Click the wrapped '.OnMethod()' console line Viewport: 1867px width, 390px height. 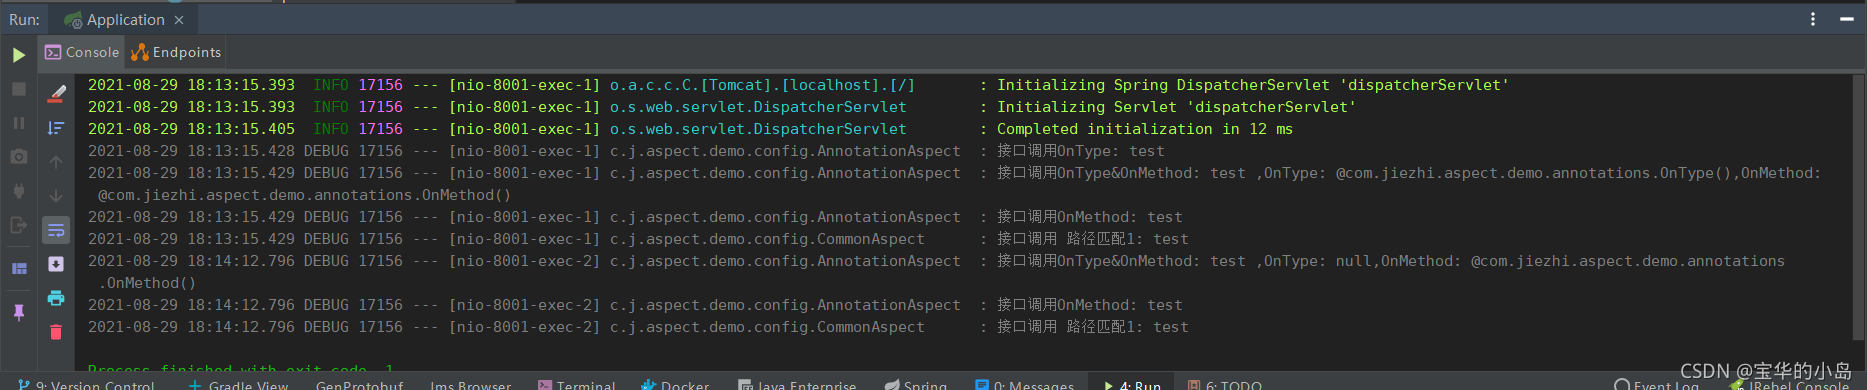pos(147,283)
